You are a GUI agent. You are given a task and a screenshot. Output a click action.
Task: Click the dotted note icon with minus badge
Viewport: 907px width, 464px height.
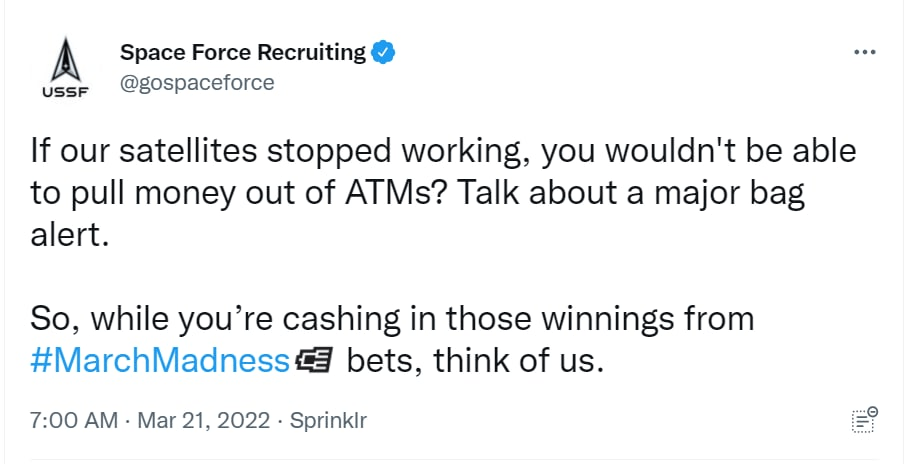click(862, 421)
